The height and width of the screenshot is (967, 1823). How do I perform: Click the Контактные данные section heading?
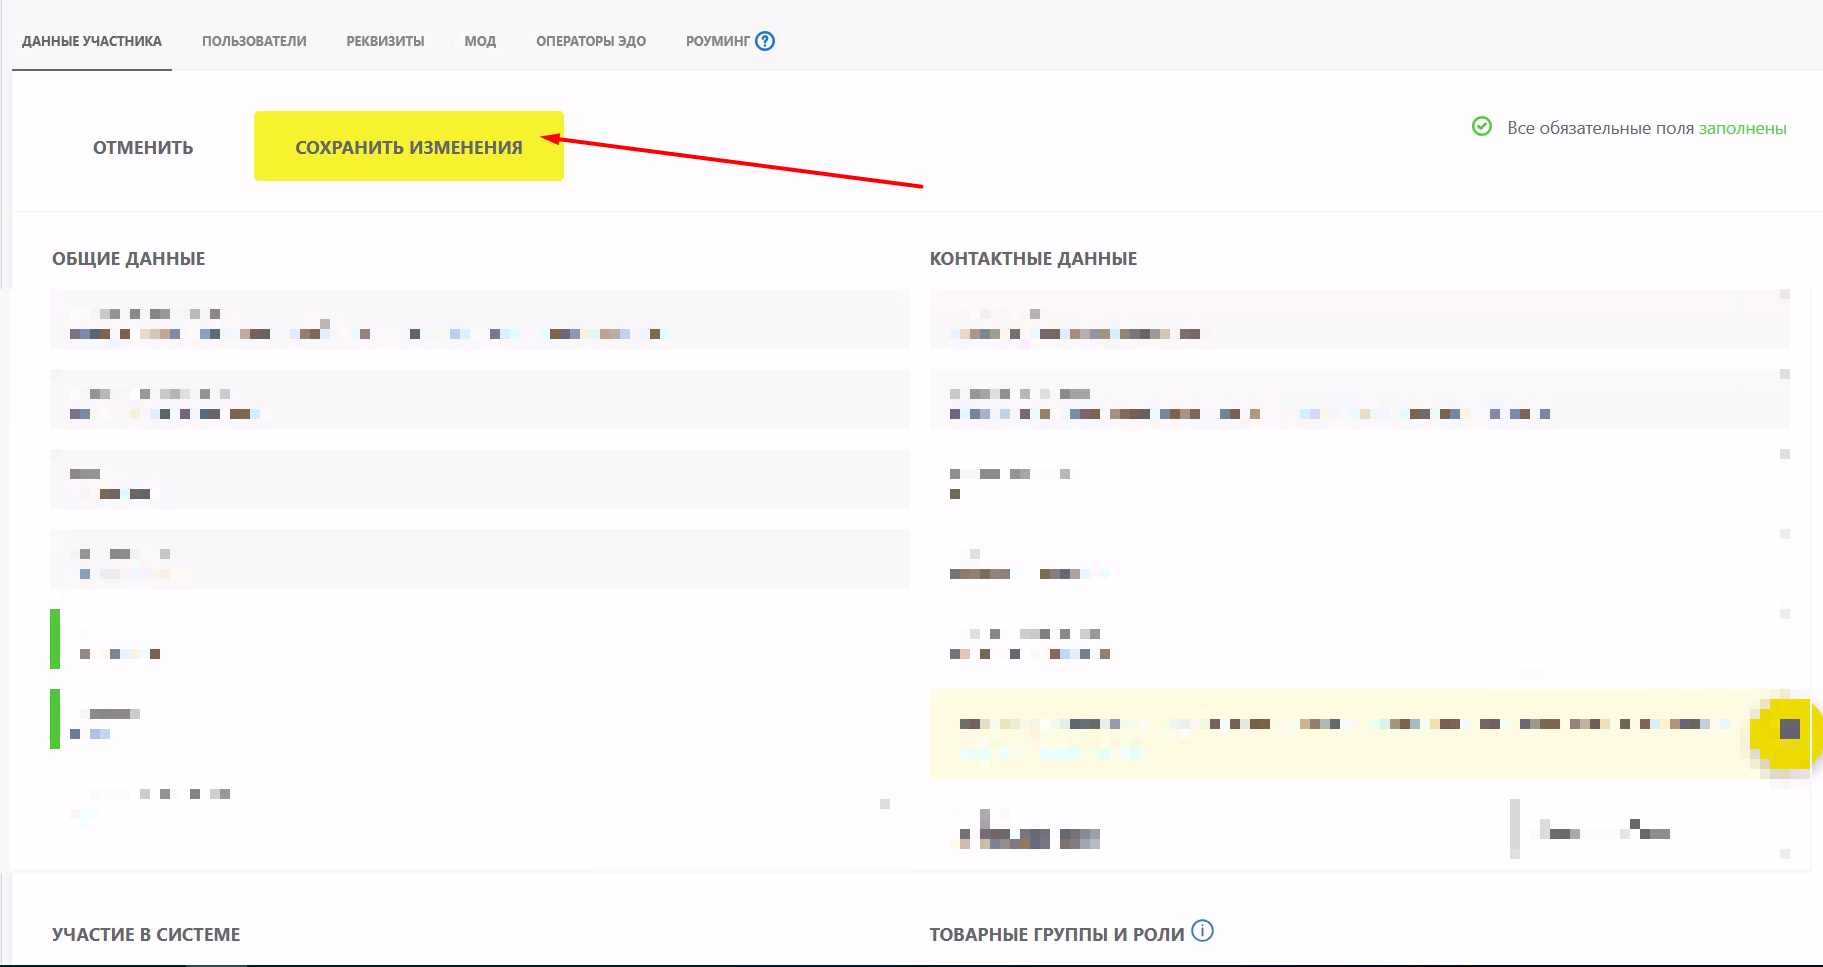coord(1033,259)
